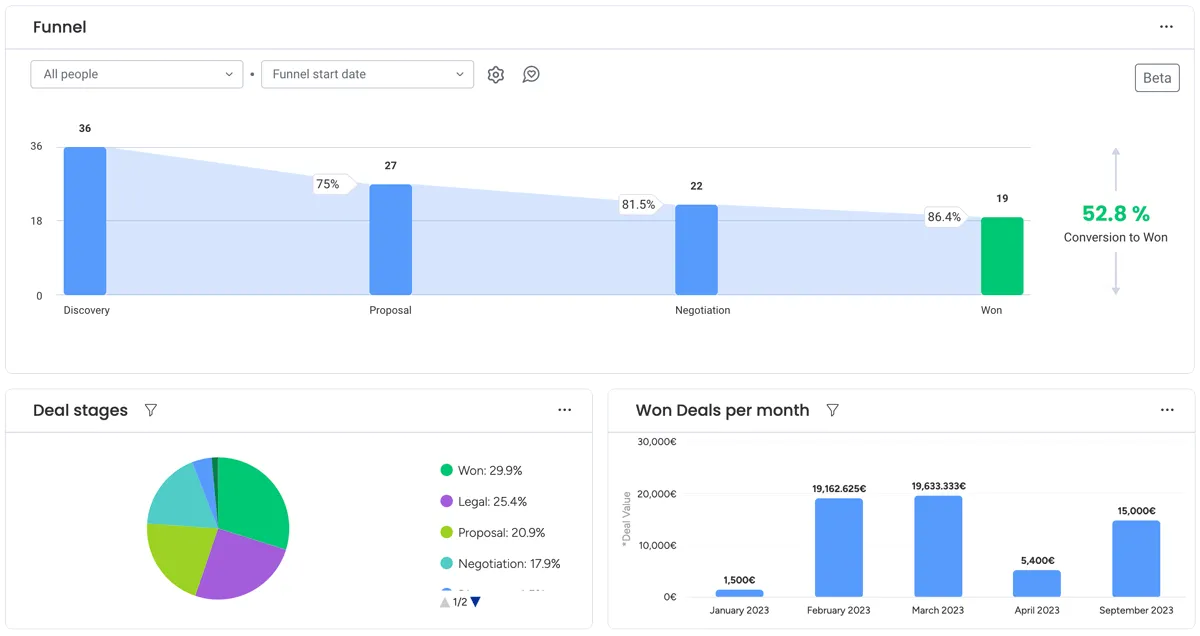The image size is (1200, 636).
Task: Click the Beta button
Action: (1156, 77)
